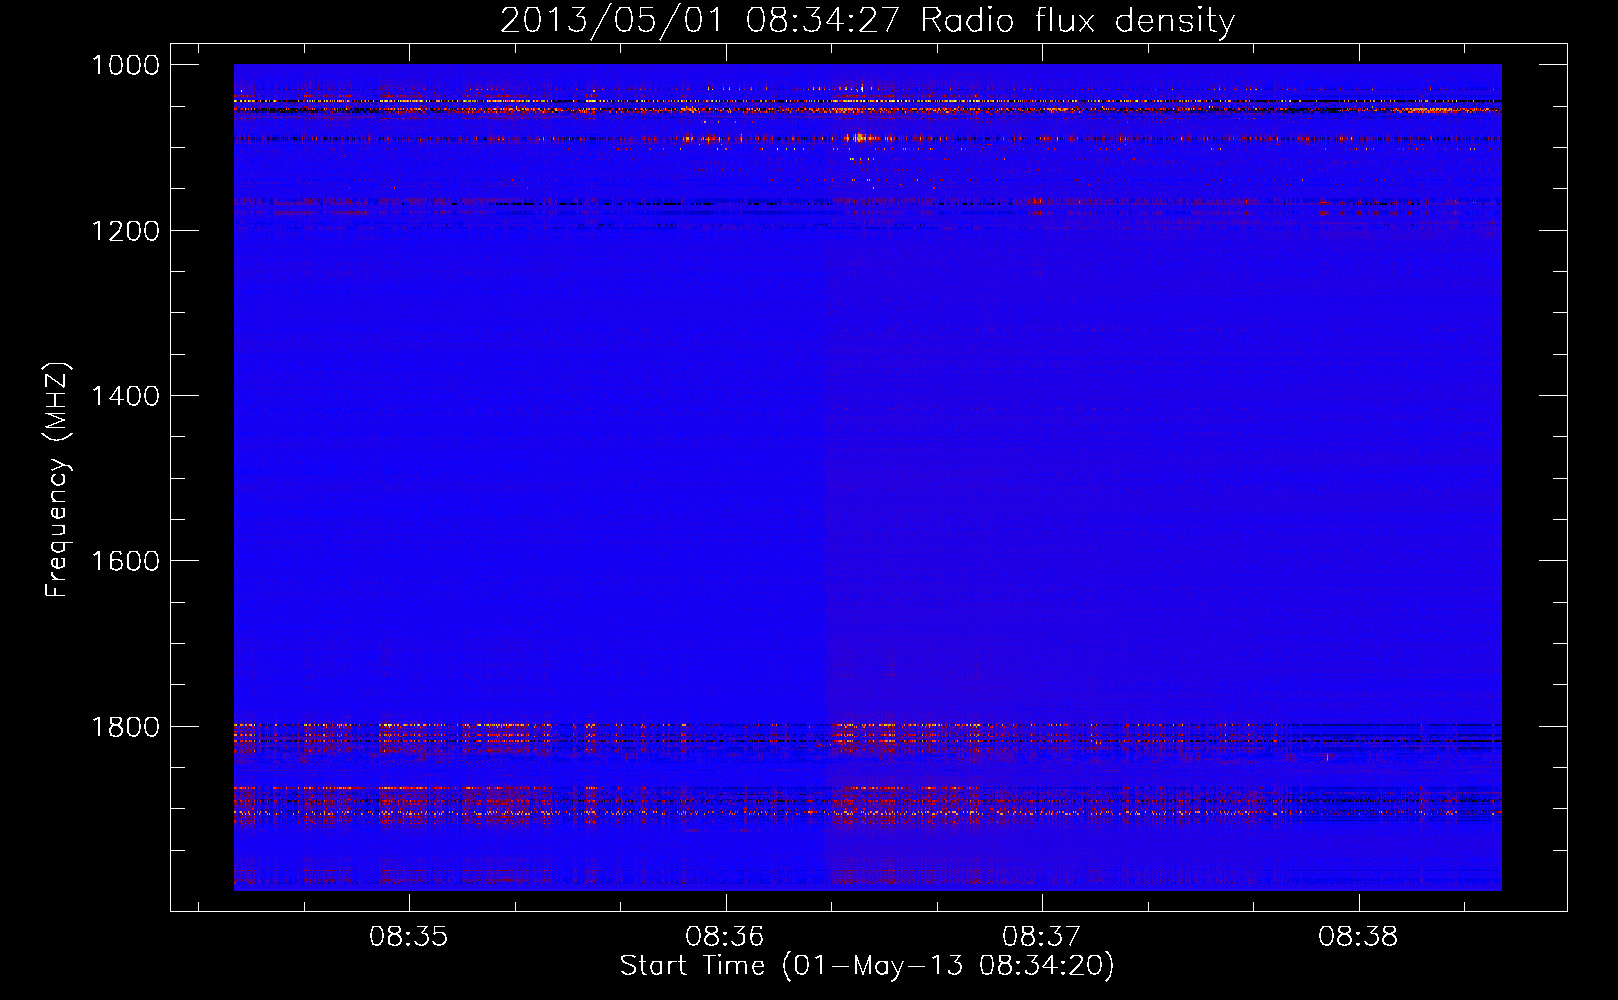Click the 08:36 time tick label
Image resolution: width=1618 pixels, height=1000 pixels.
coord(725,937)
